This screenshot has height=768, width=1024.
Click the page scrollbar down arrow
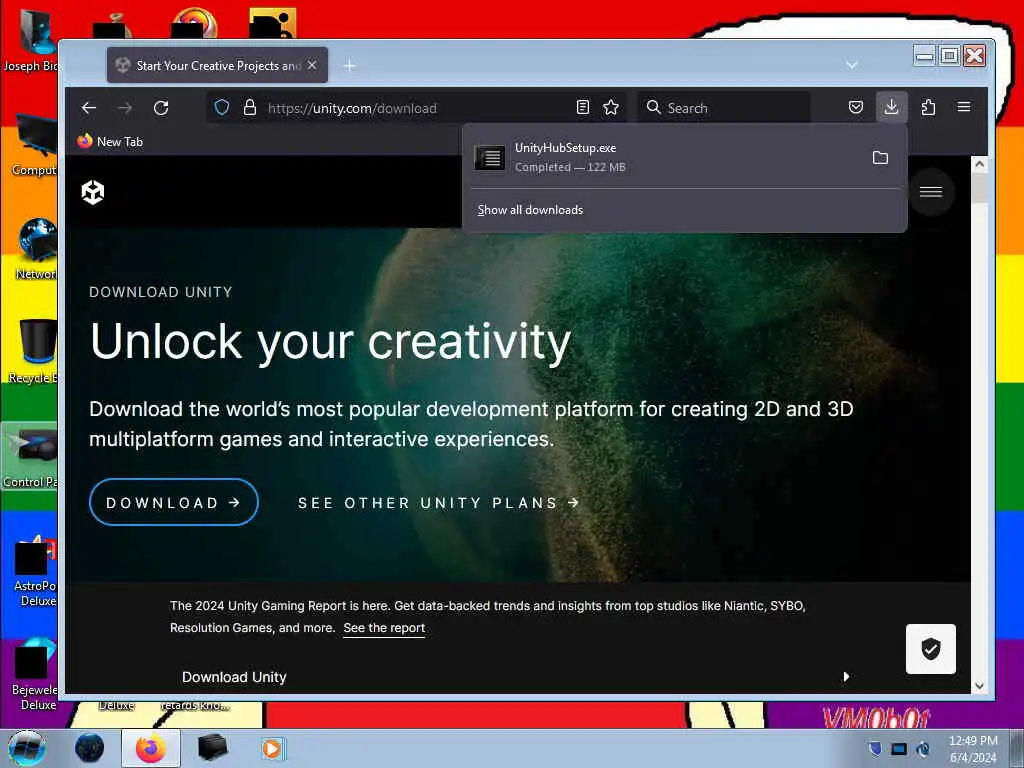pos(979,686)
